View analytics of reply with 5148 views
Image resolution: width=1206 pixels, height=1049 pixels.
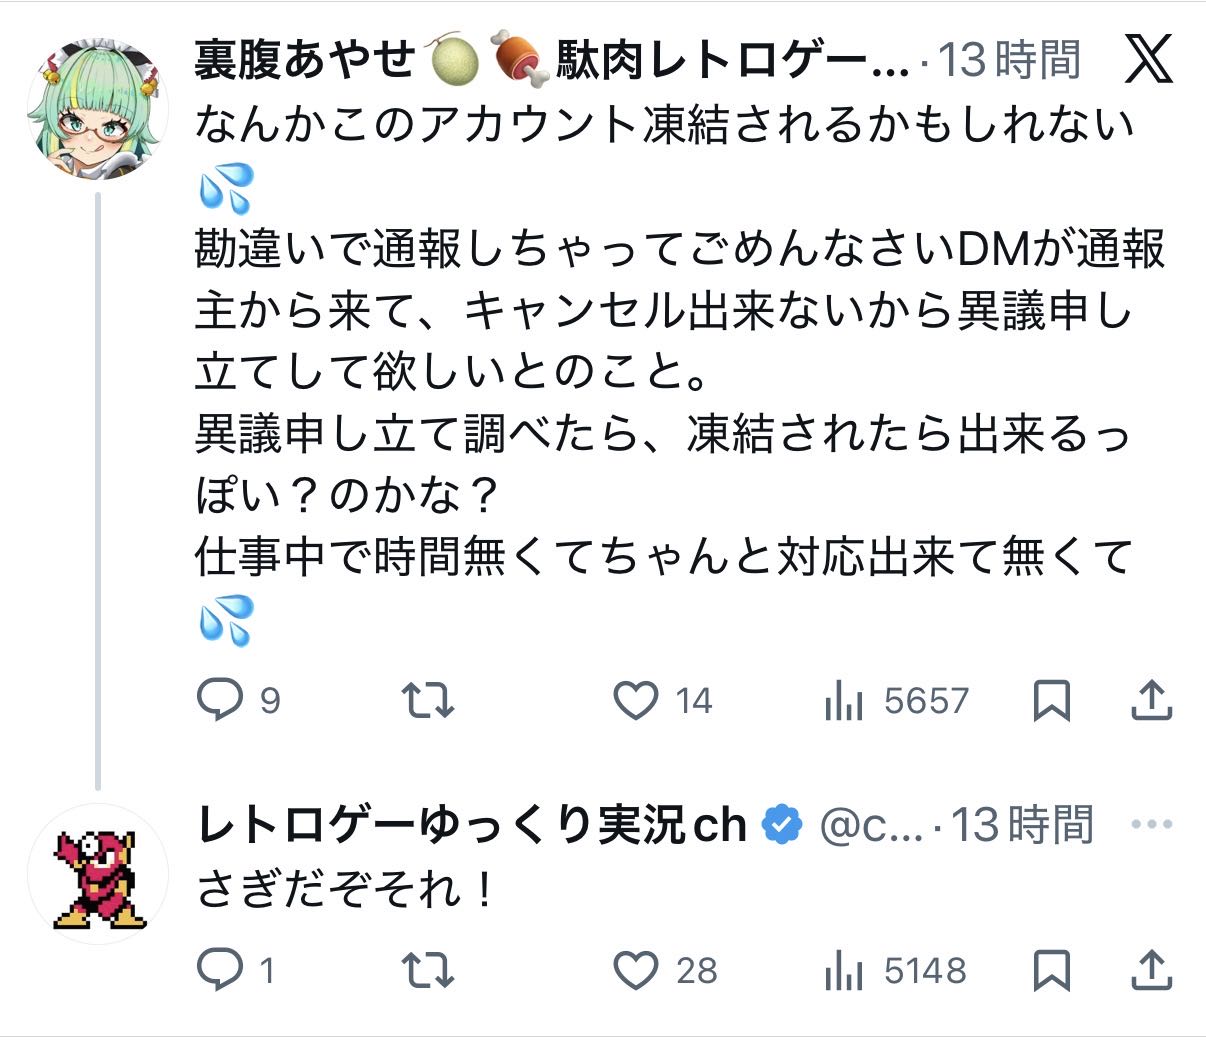[843, 970]
